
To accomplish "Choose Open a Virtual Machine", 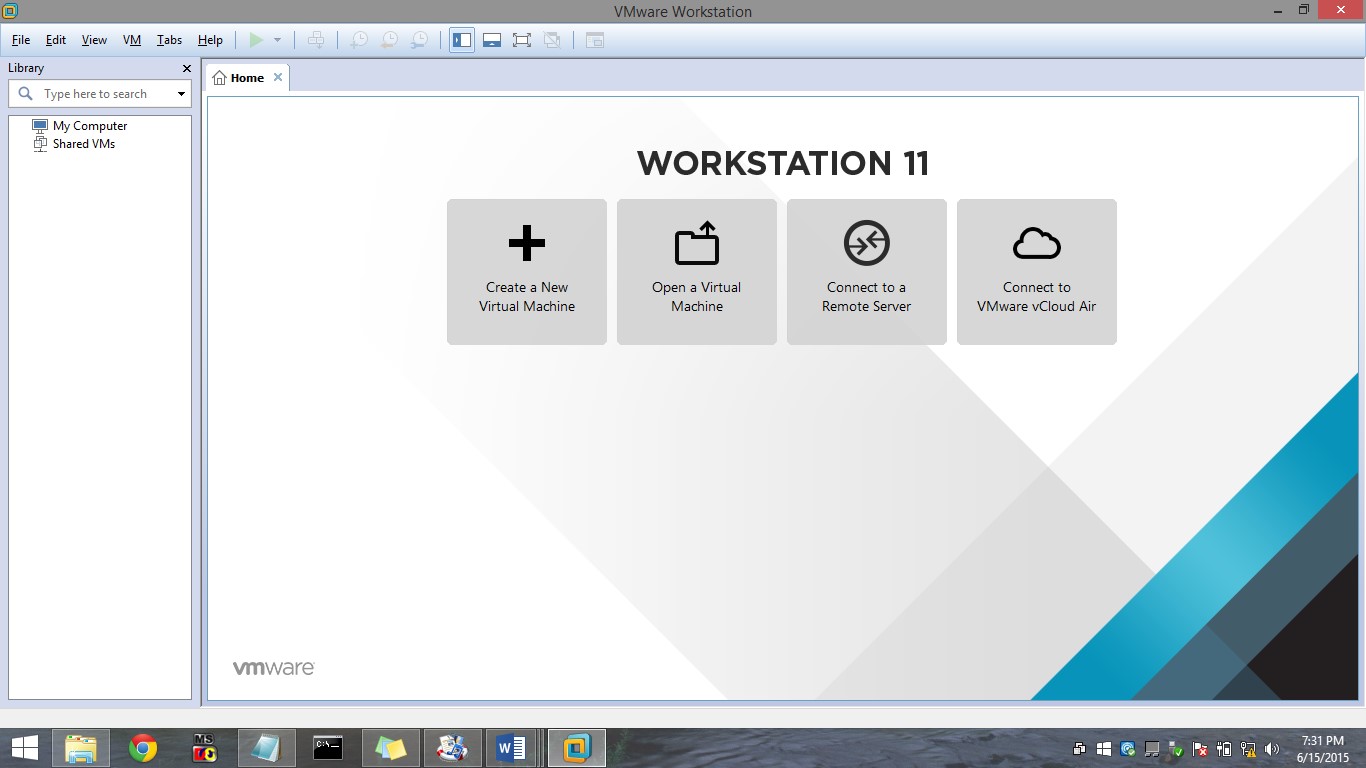I will pos(696,271).
